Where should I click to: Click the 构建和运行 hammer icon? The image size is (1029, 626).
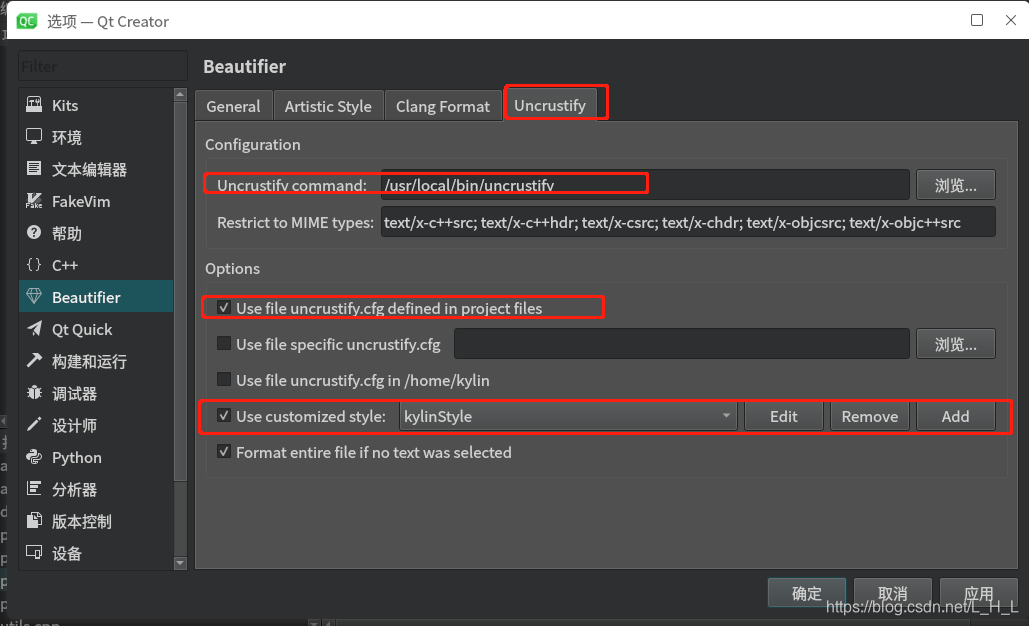click(x=33, y=360)
